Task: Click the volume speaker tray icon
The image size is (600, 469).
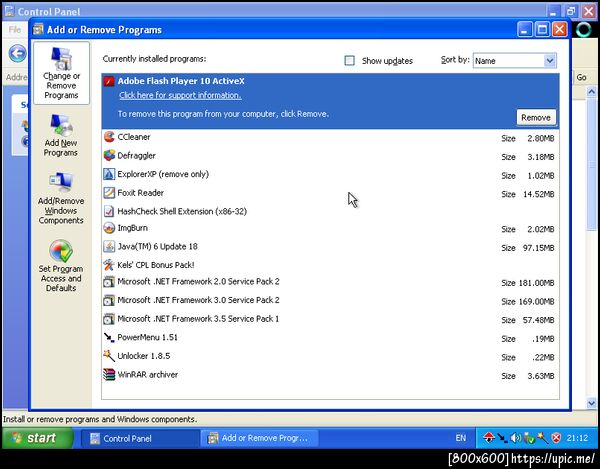Action: pyautogui.click(x=515, y=438)
